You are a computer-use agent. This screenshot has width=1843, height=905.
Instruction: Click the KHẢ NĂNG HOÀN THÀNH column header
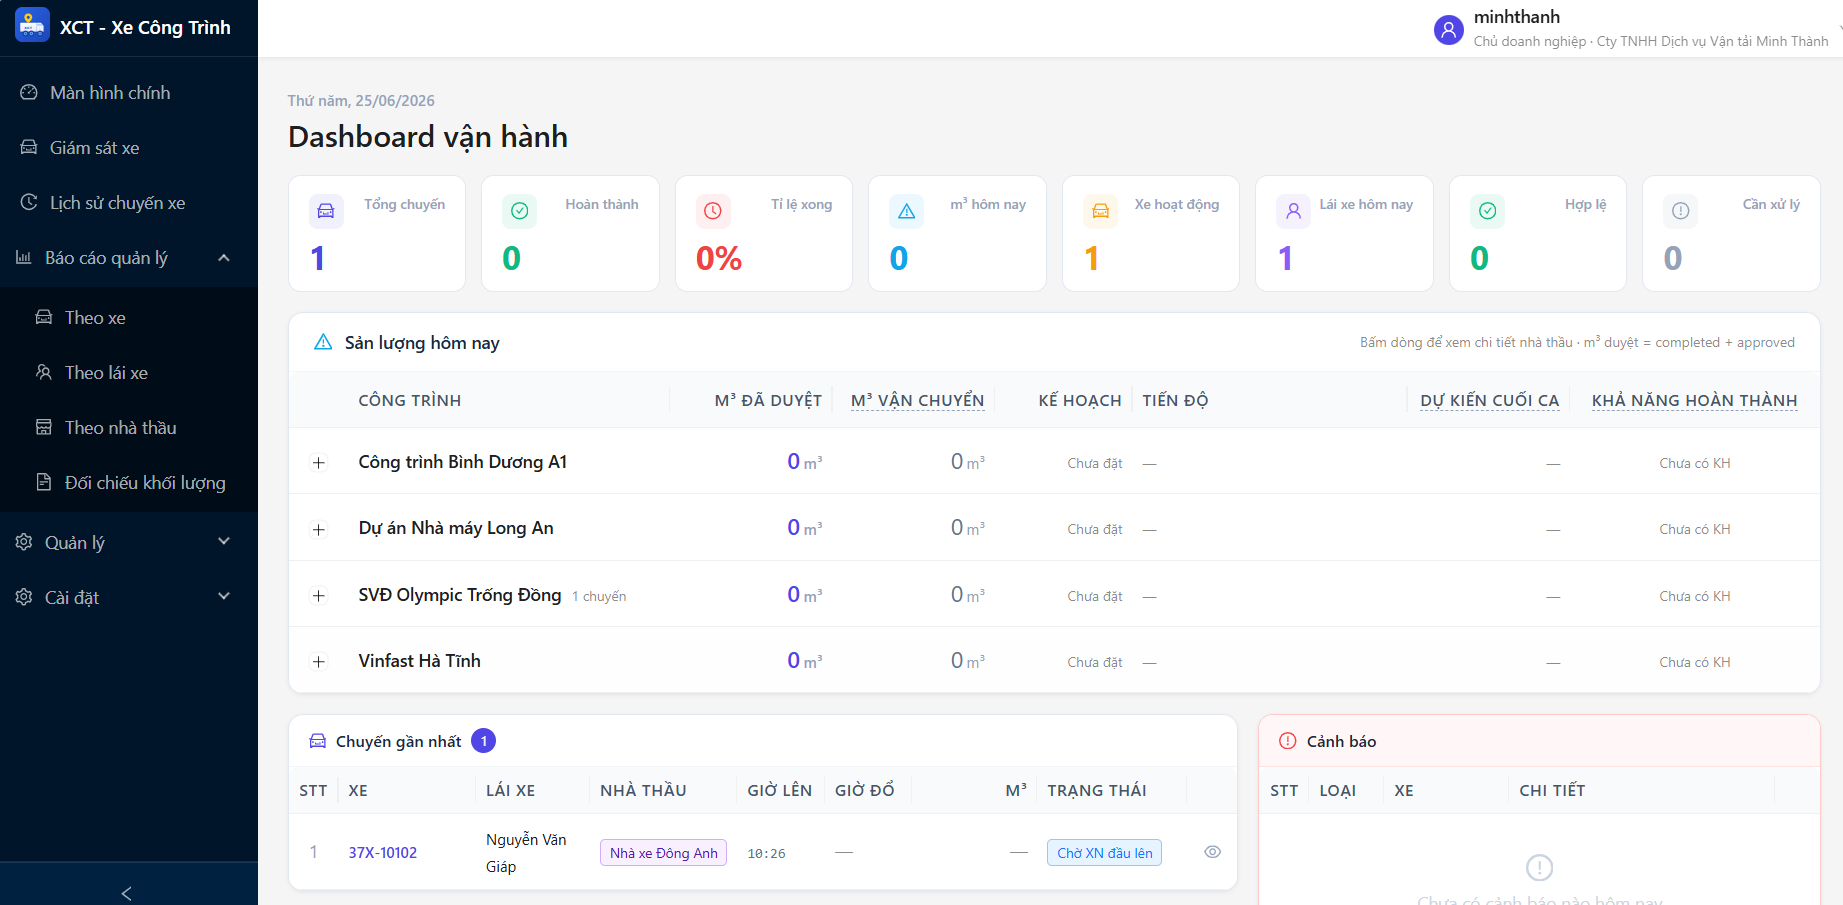1694,401
